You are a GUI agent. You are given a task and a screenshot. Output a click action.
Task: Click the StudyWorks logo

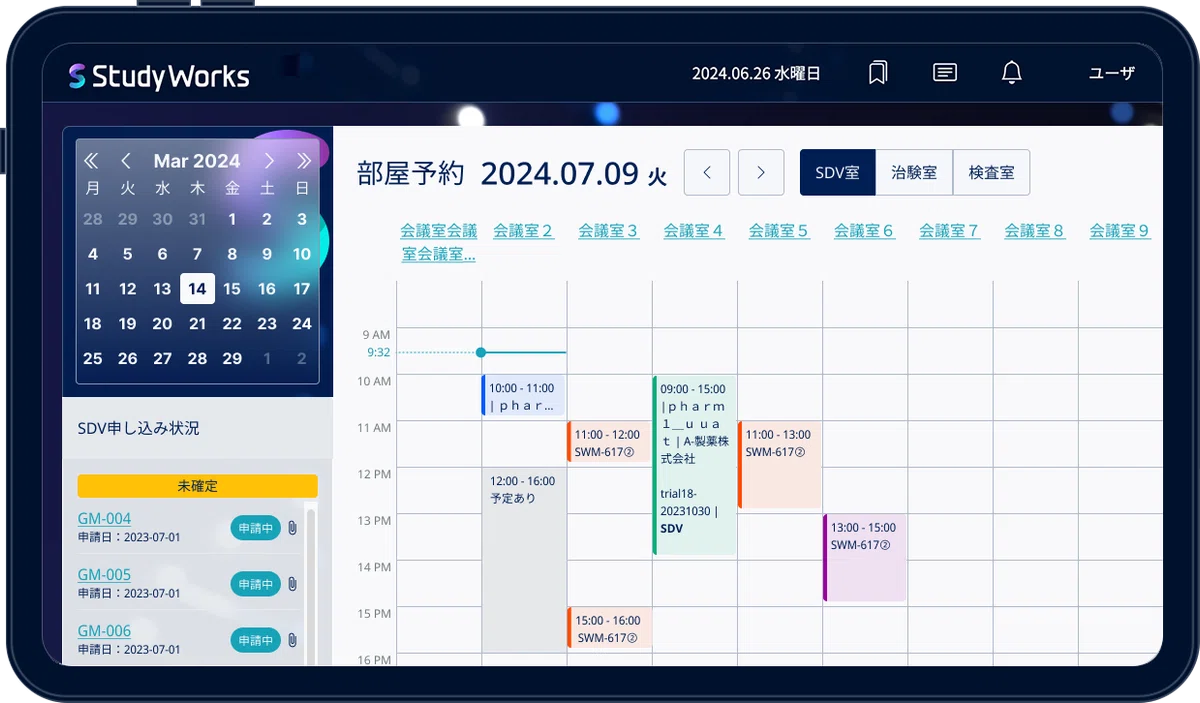coord(159,76)
